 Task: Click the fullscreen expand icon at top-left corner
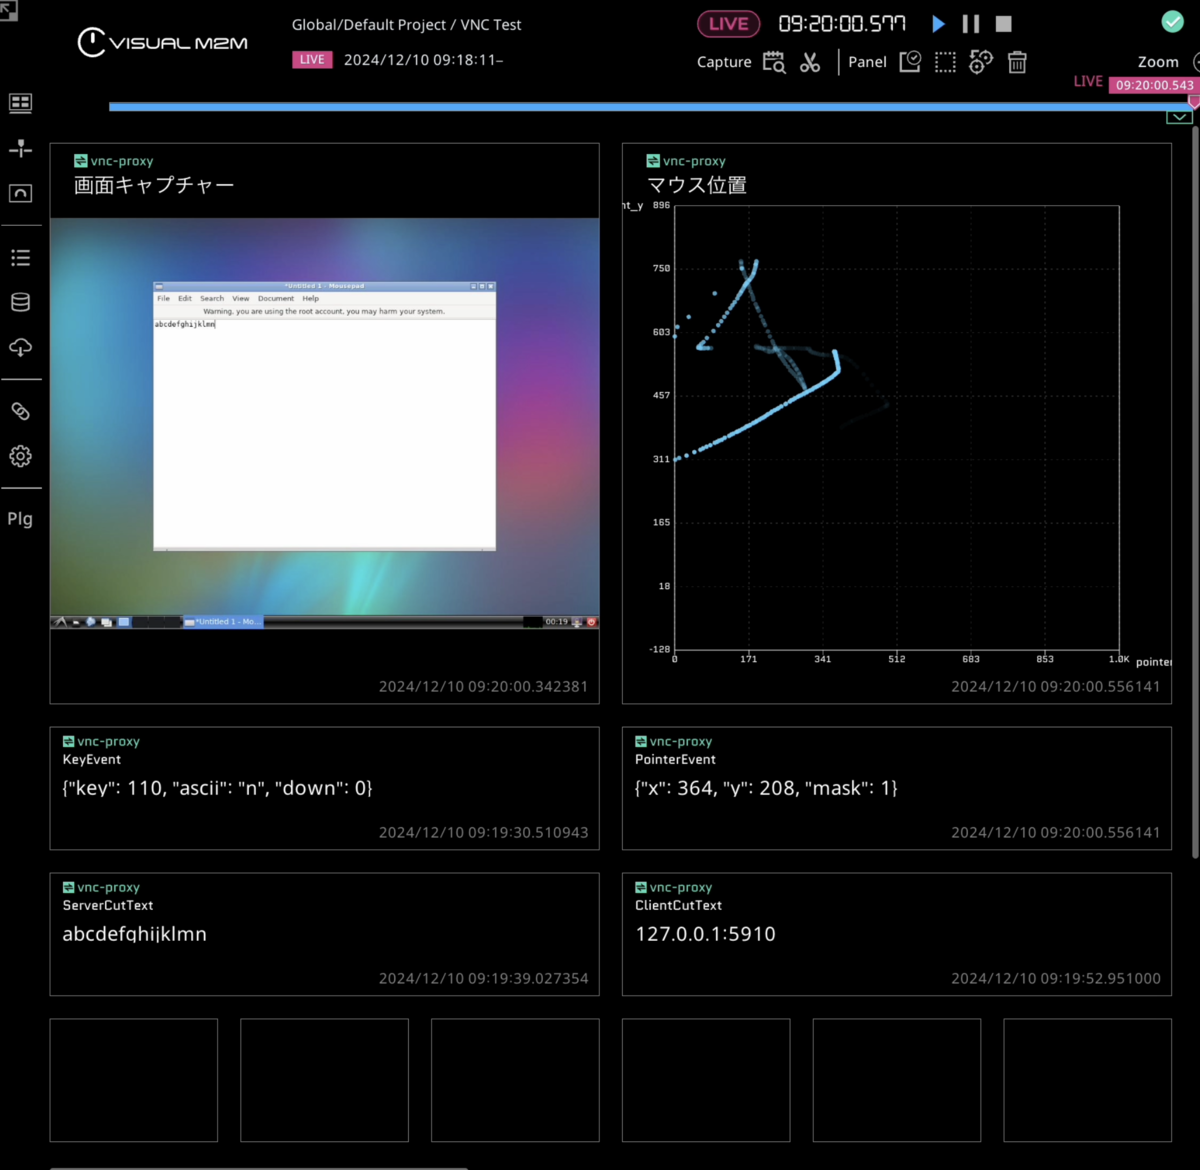point(8,10)
